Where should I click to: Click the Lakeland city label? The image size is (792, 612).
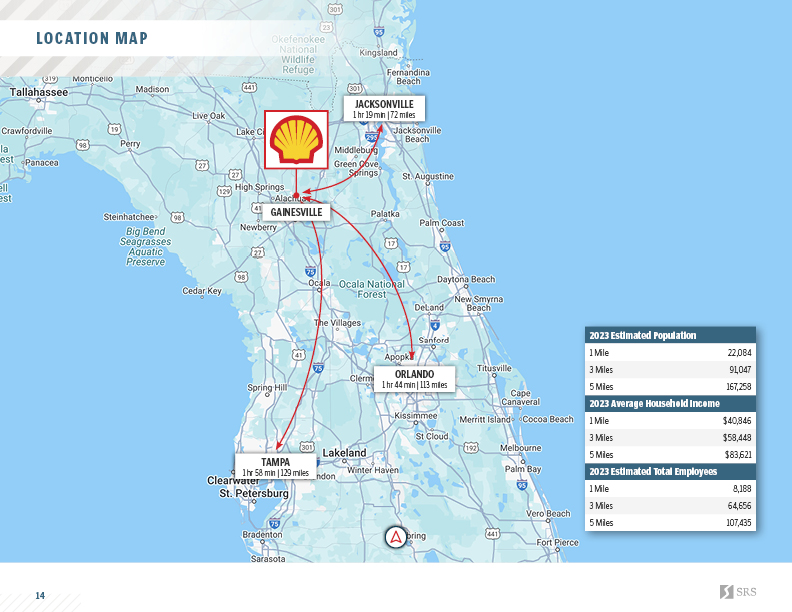(344, 453)
